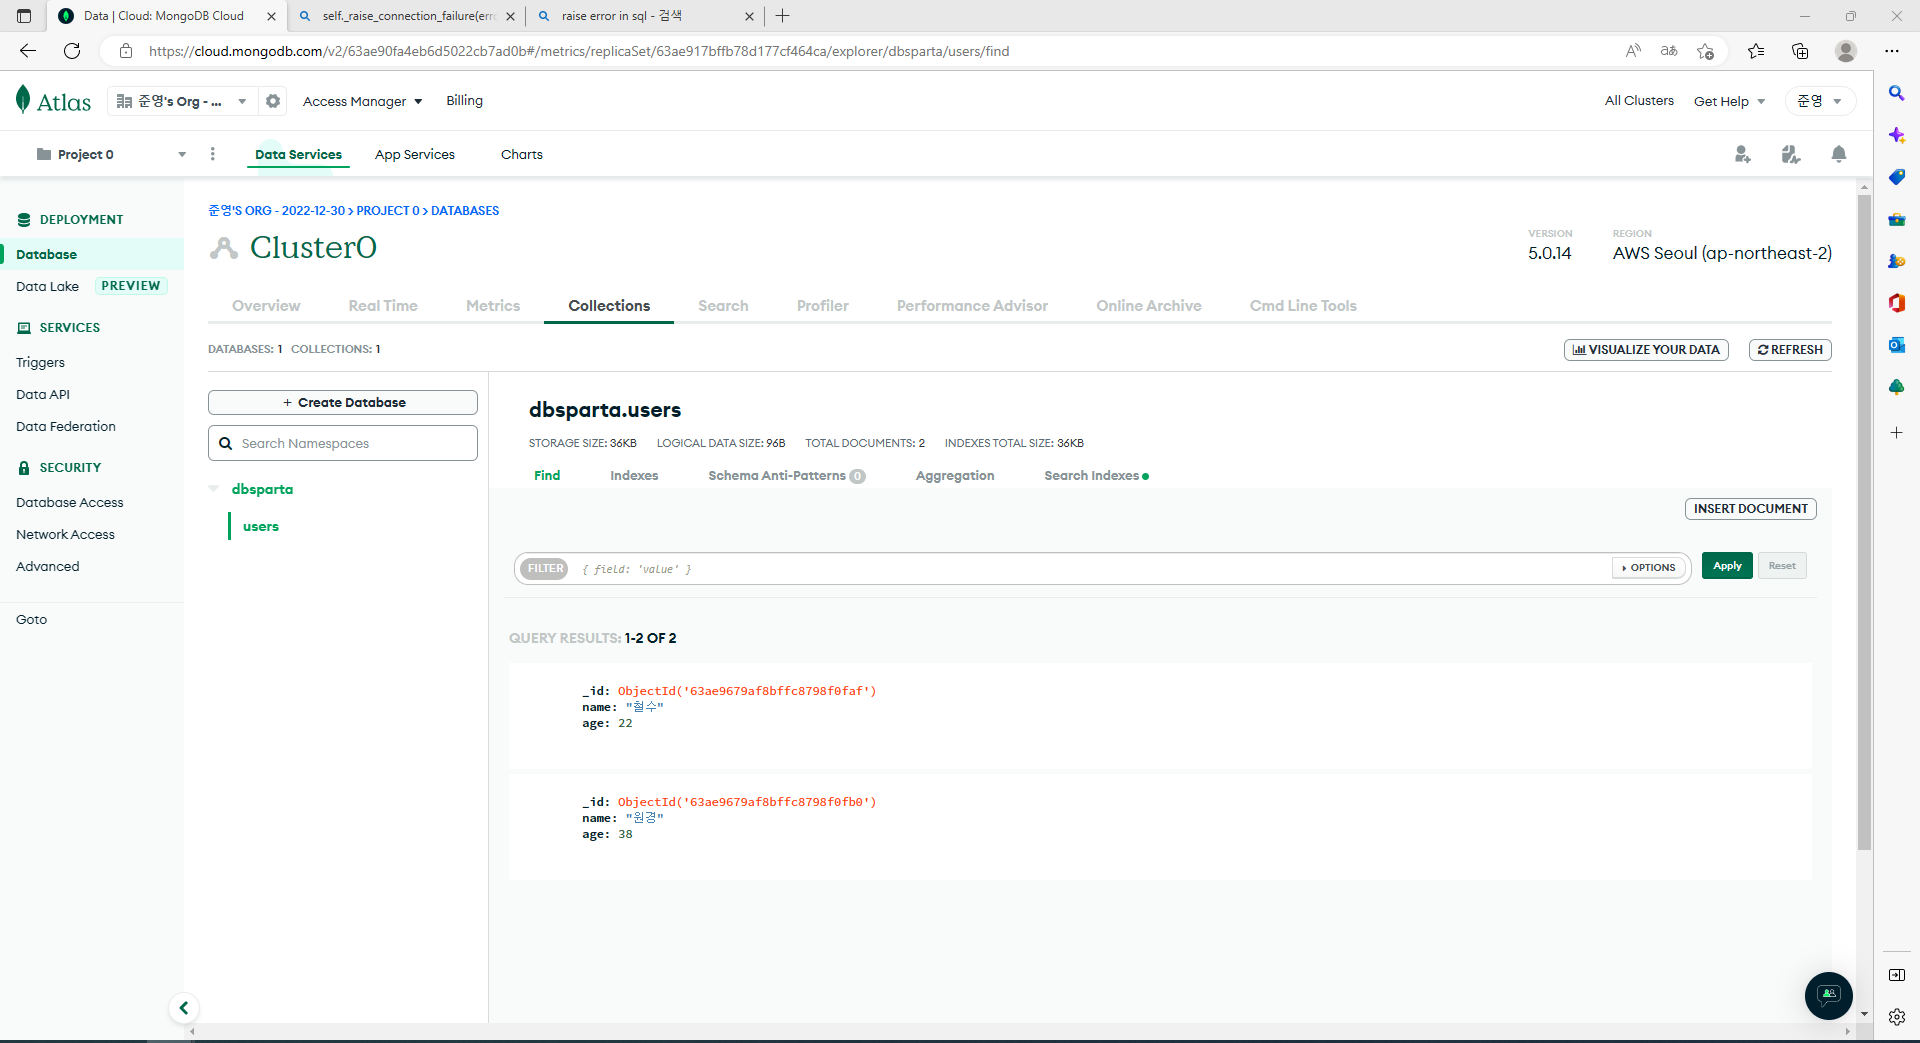This screenshot has height=1043, width=1920.
Task: Click Search Namespaces input field
Action: point(343,443)
